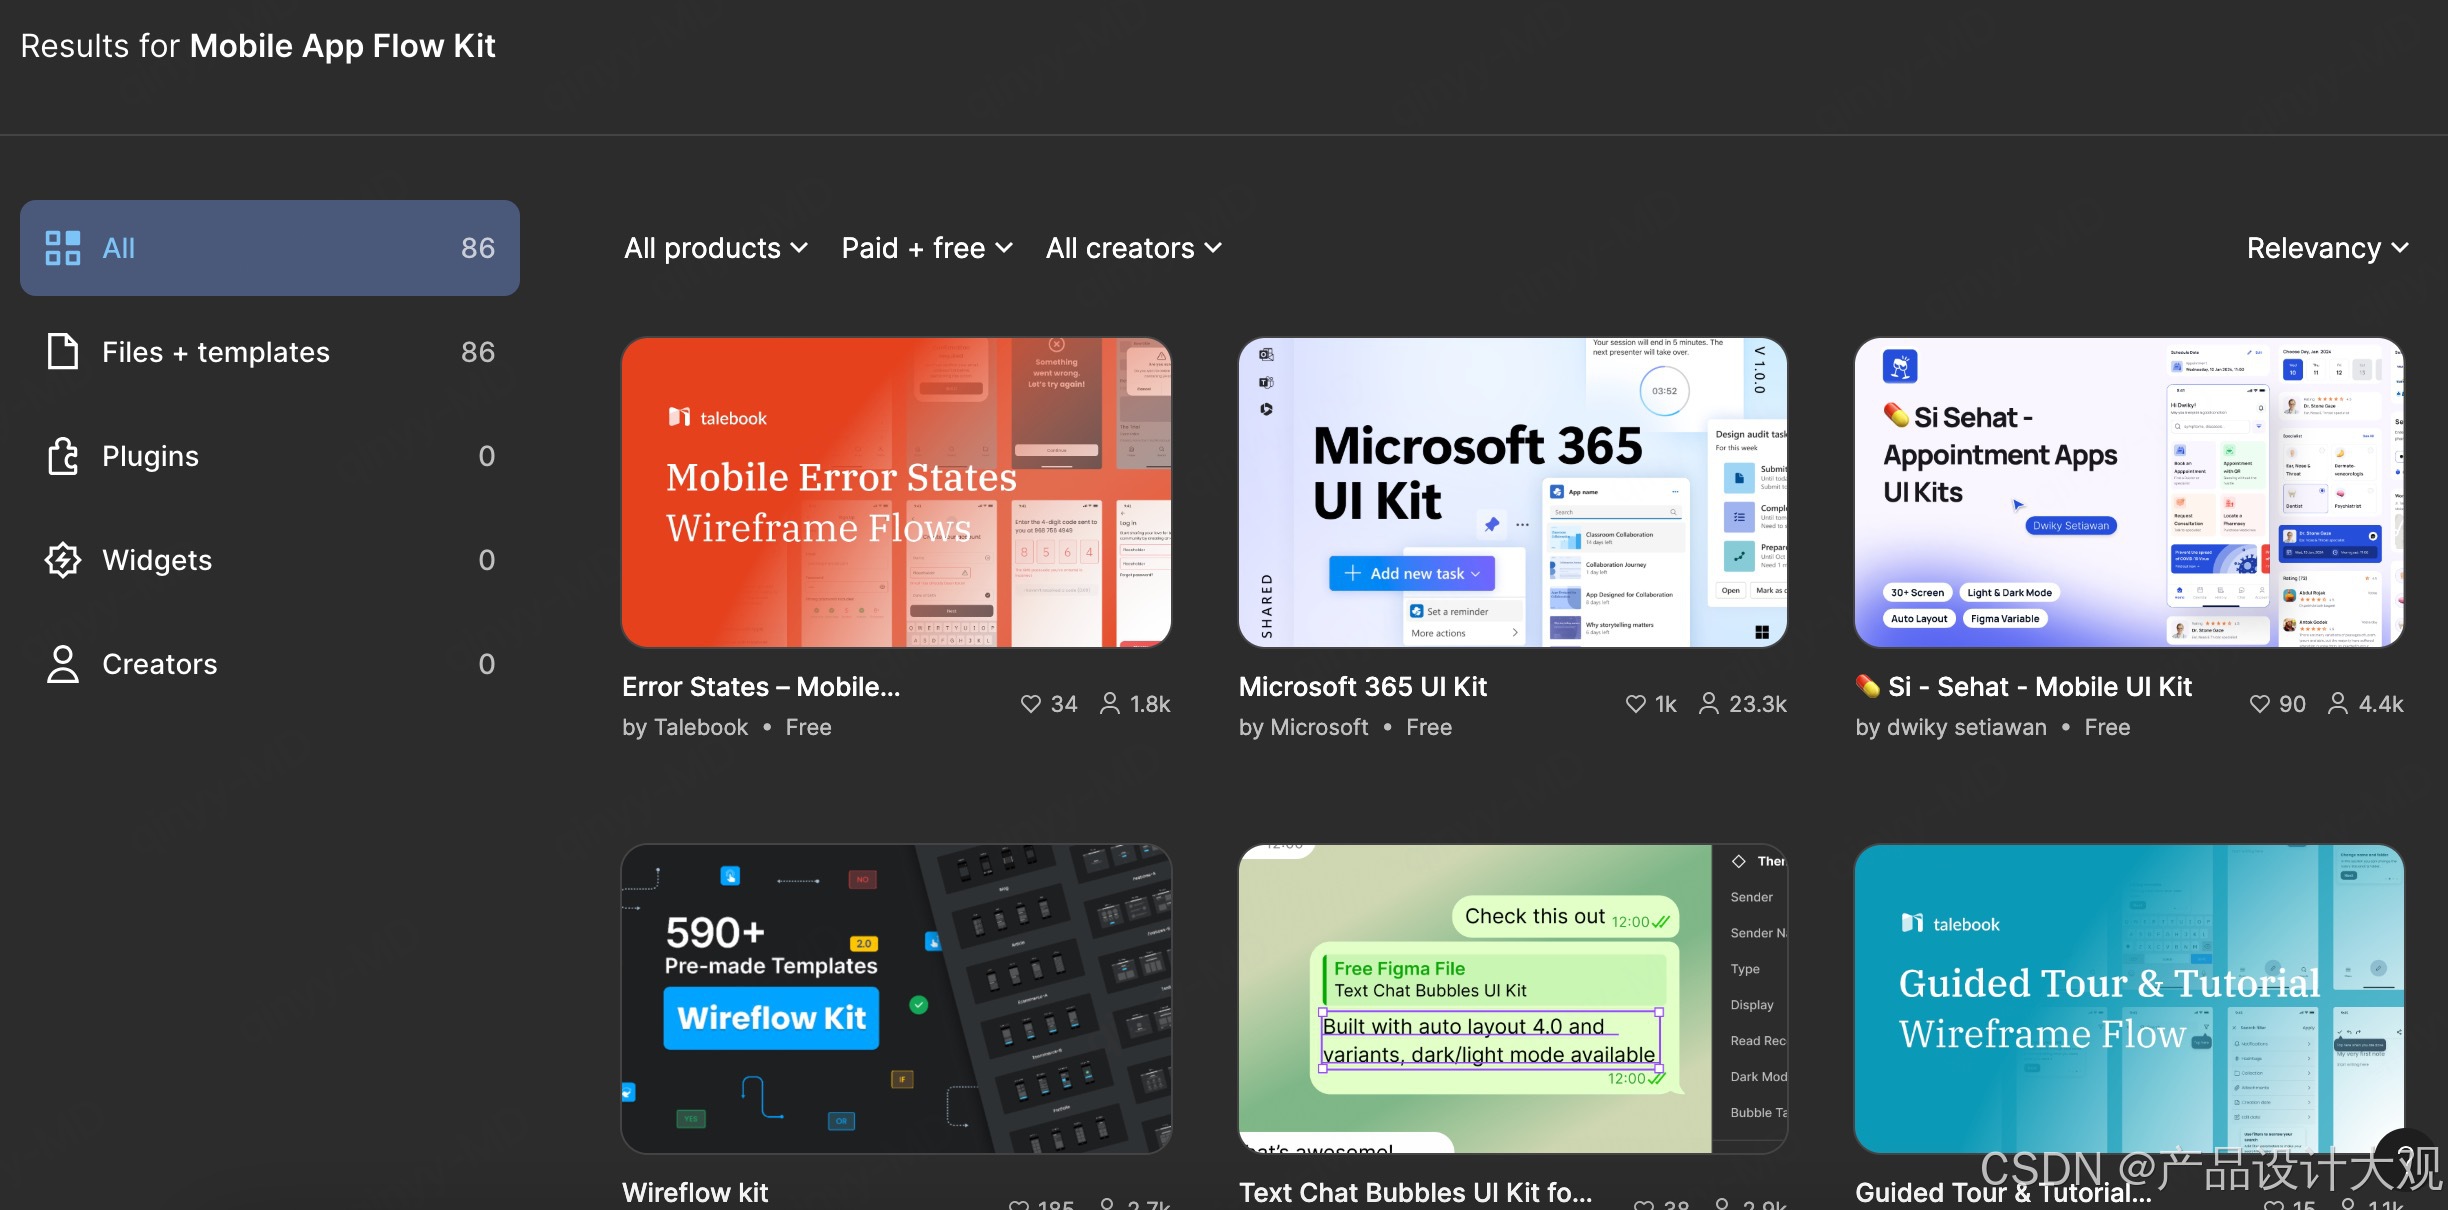
Task: Switch to the Plugins category
Action: click(150, 456)
